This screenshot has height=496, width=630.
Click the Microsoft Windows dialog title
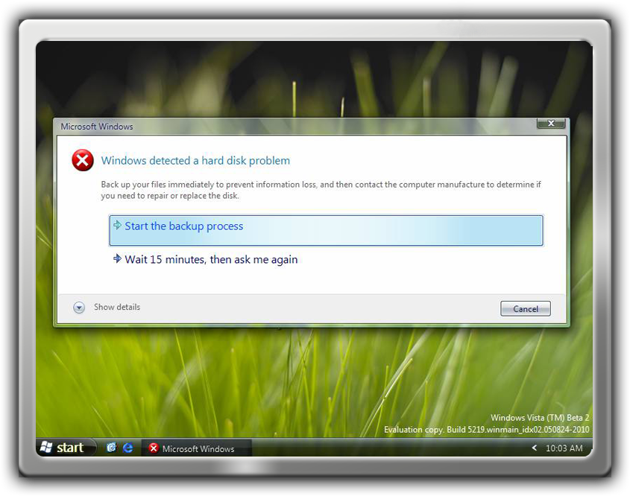click(96, 127)
